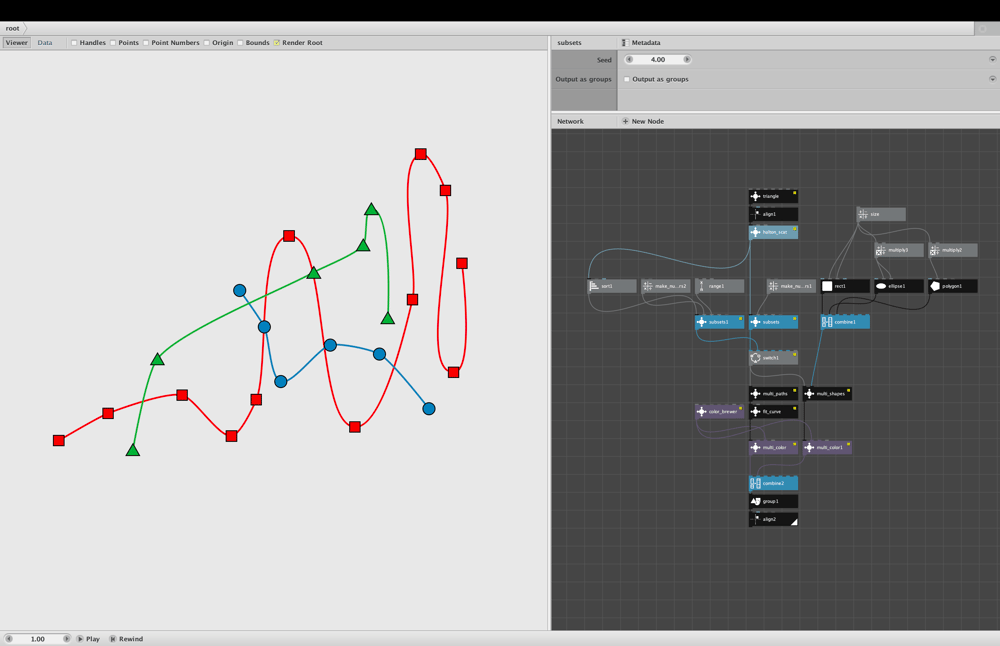Select the multi_shapes node
1000x646 pixels.
[x=827, y=393]
